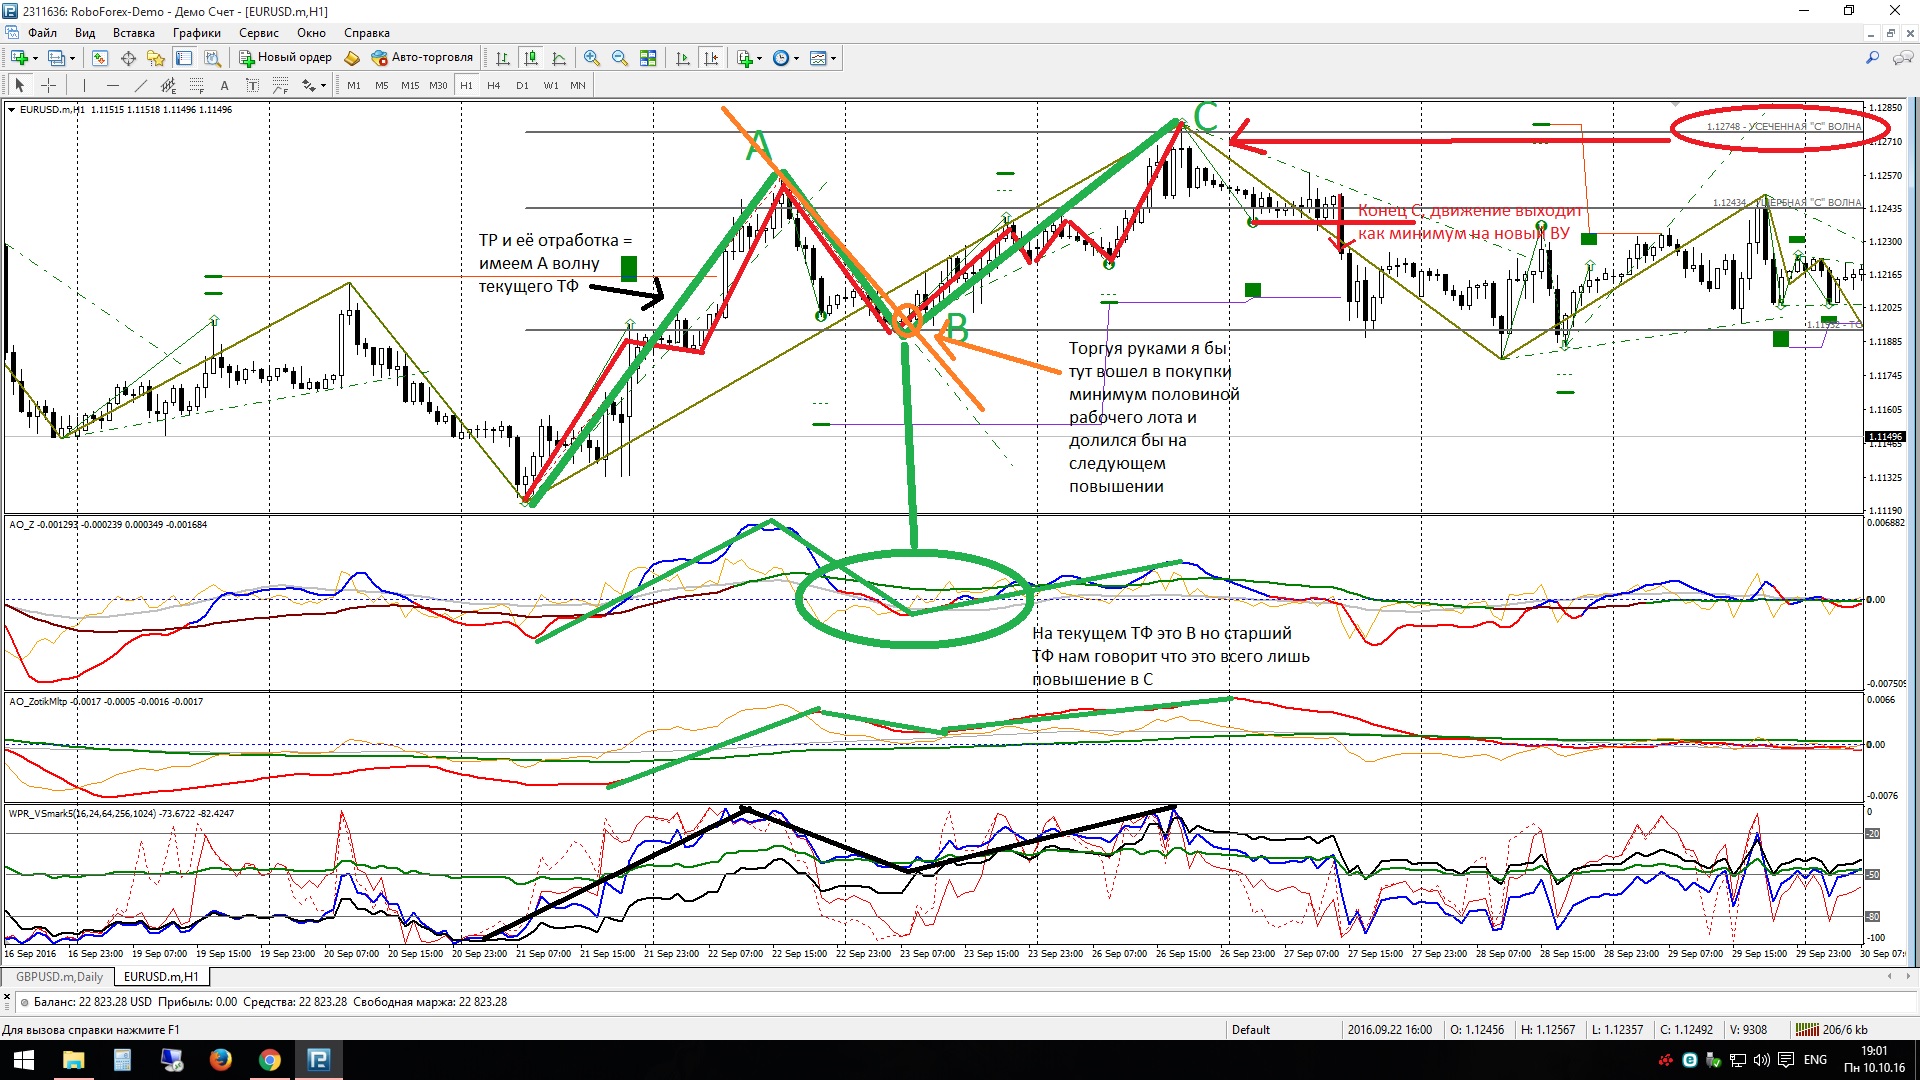Image resolution: width=1920 pixels, height=1080 pixels.
Task: Open the Файл menu
Action: click(x=42, y=33)
